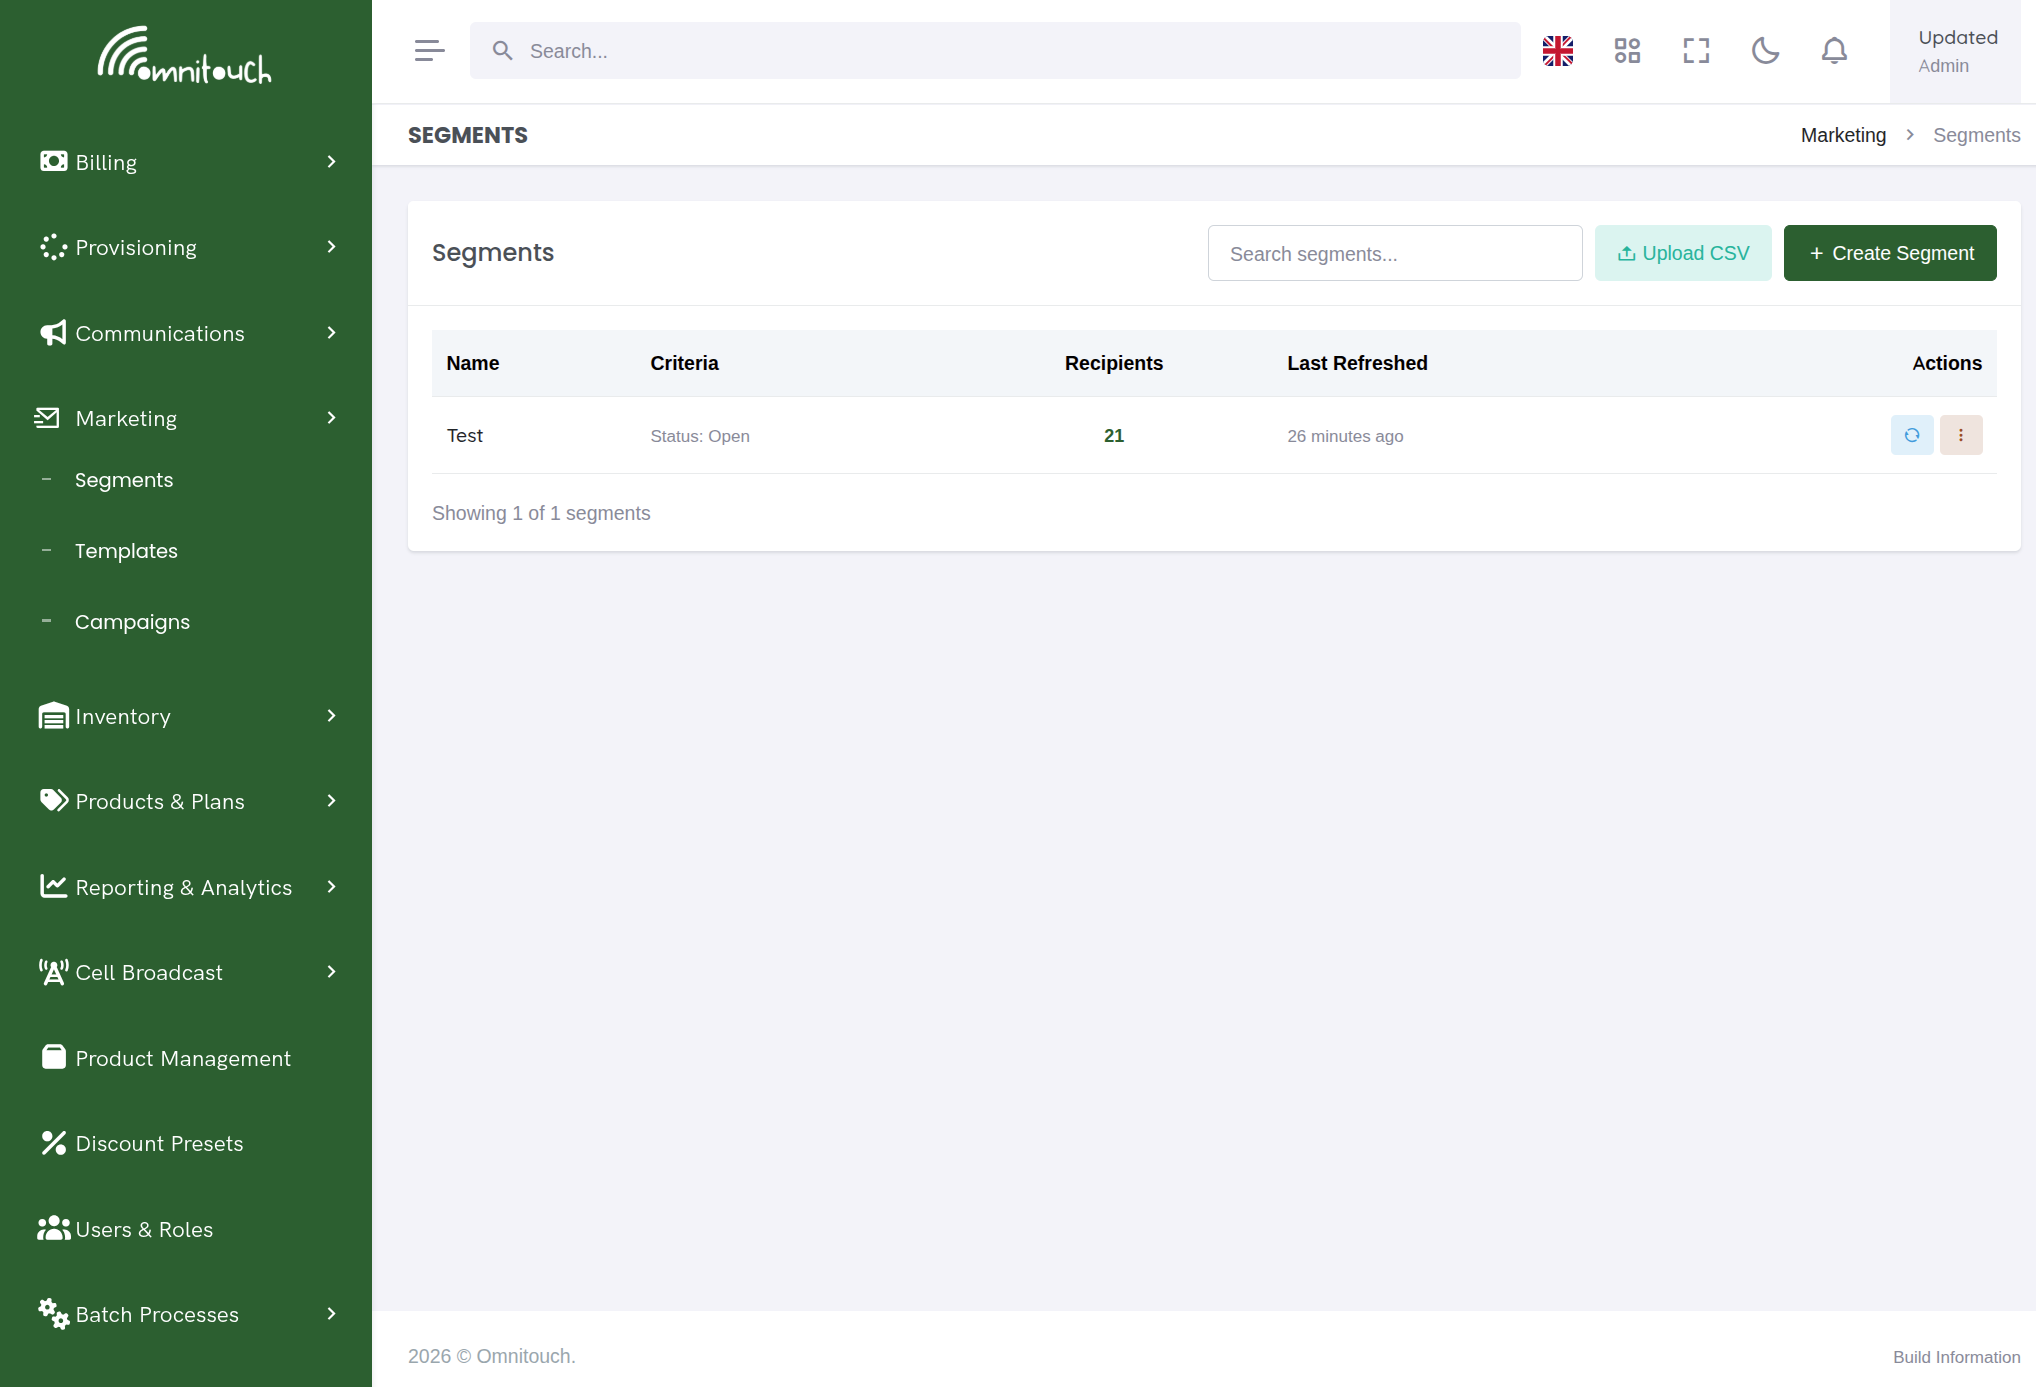The image size is (2036, 1387).
Task: Click the Upload CSV button
Action: [x=1682, y=253]
